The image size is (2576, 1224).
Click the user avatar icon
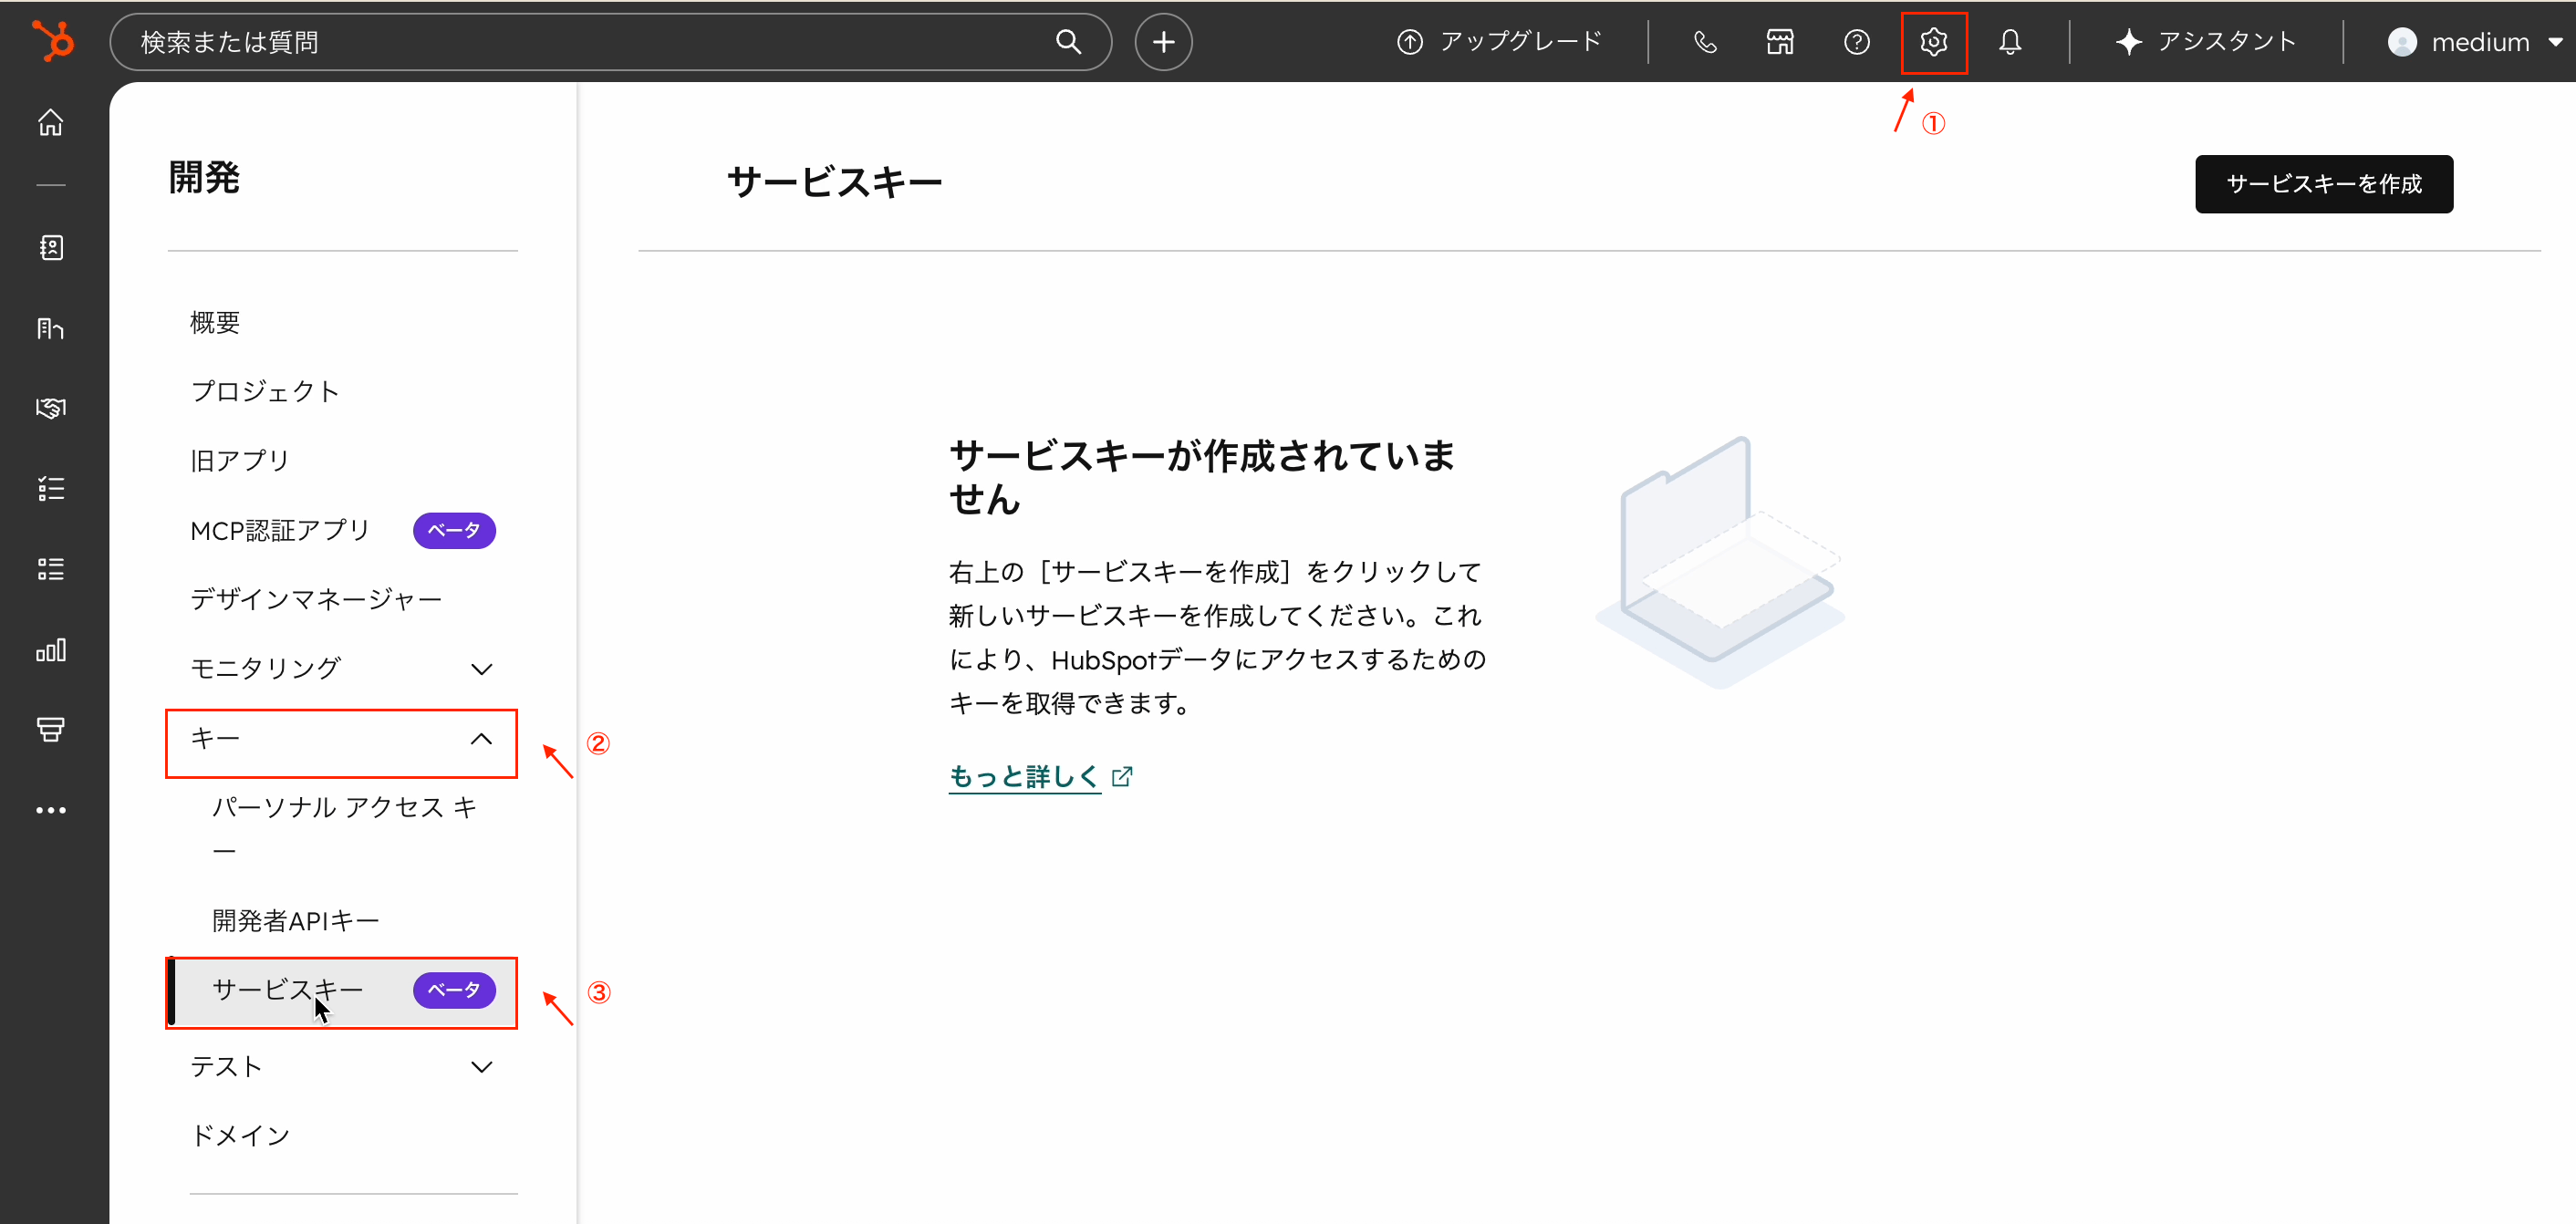point(2402,42)
